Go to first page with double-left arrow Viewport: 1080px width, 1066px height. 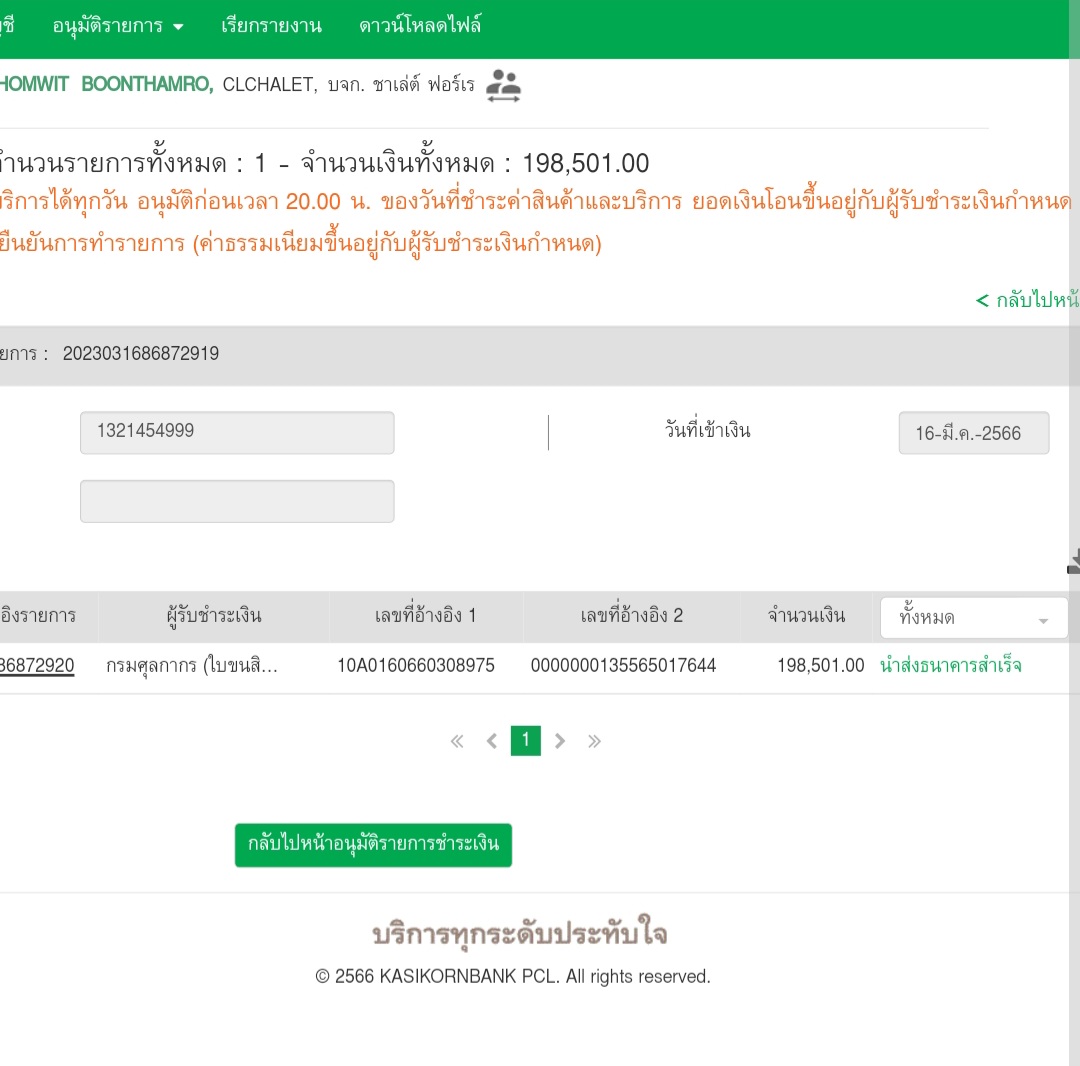pos(457,741)
